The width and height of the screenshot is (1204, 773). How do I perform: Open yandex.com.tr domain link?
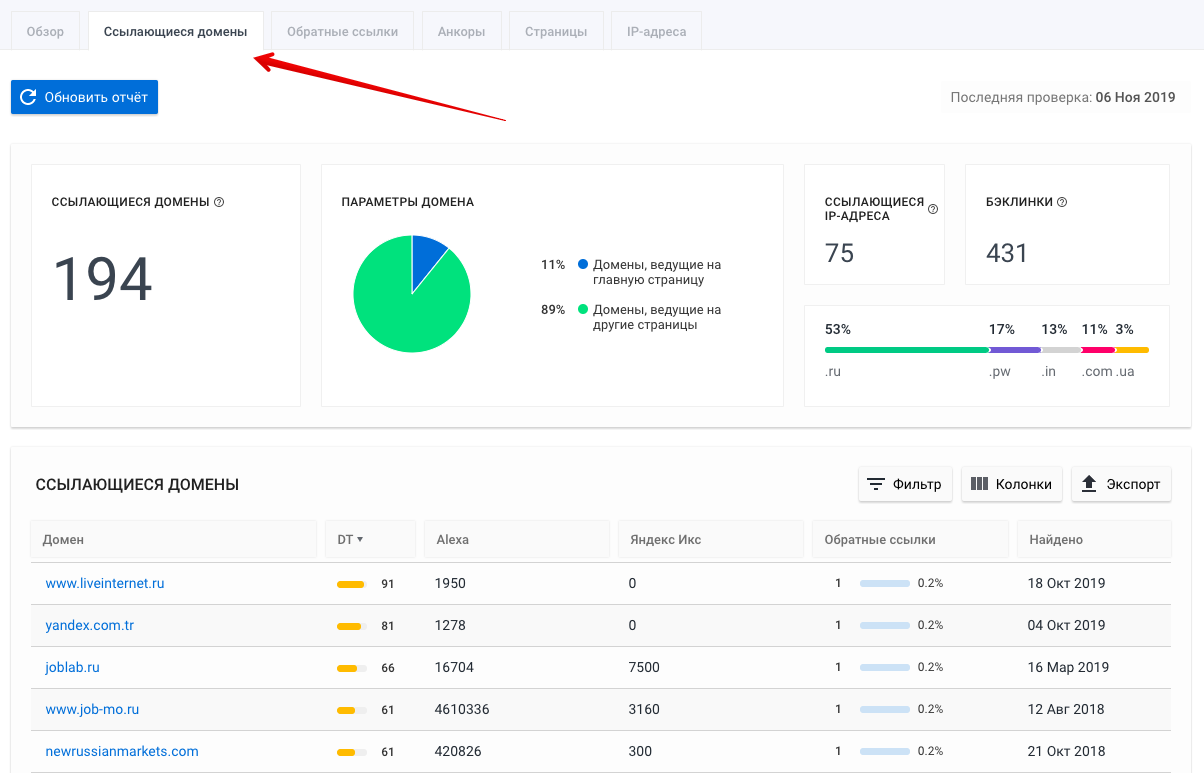tap(90, 625)
